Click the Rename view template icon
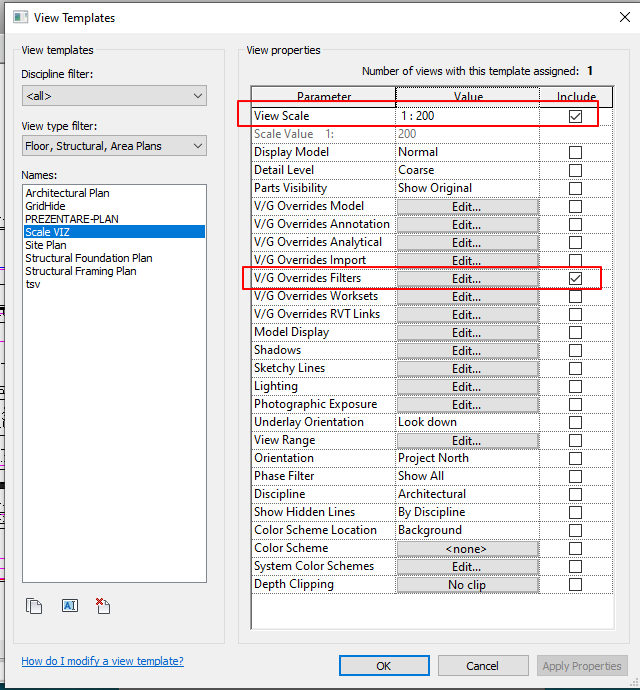Screen dimensions: 640x690 coord(70,606)
